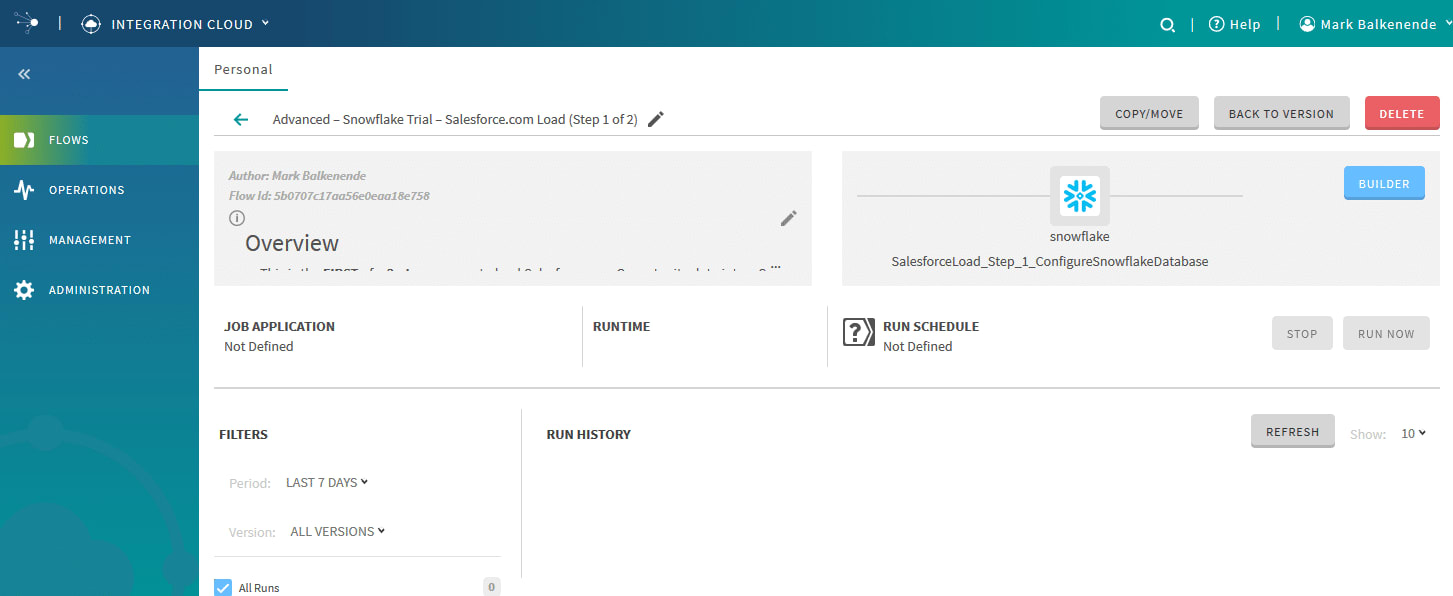Select Operations from the left sidebar
Image resolution: width=1453 pixels, height=596 pixels.
coord(87,190)
